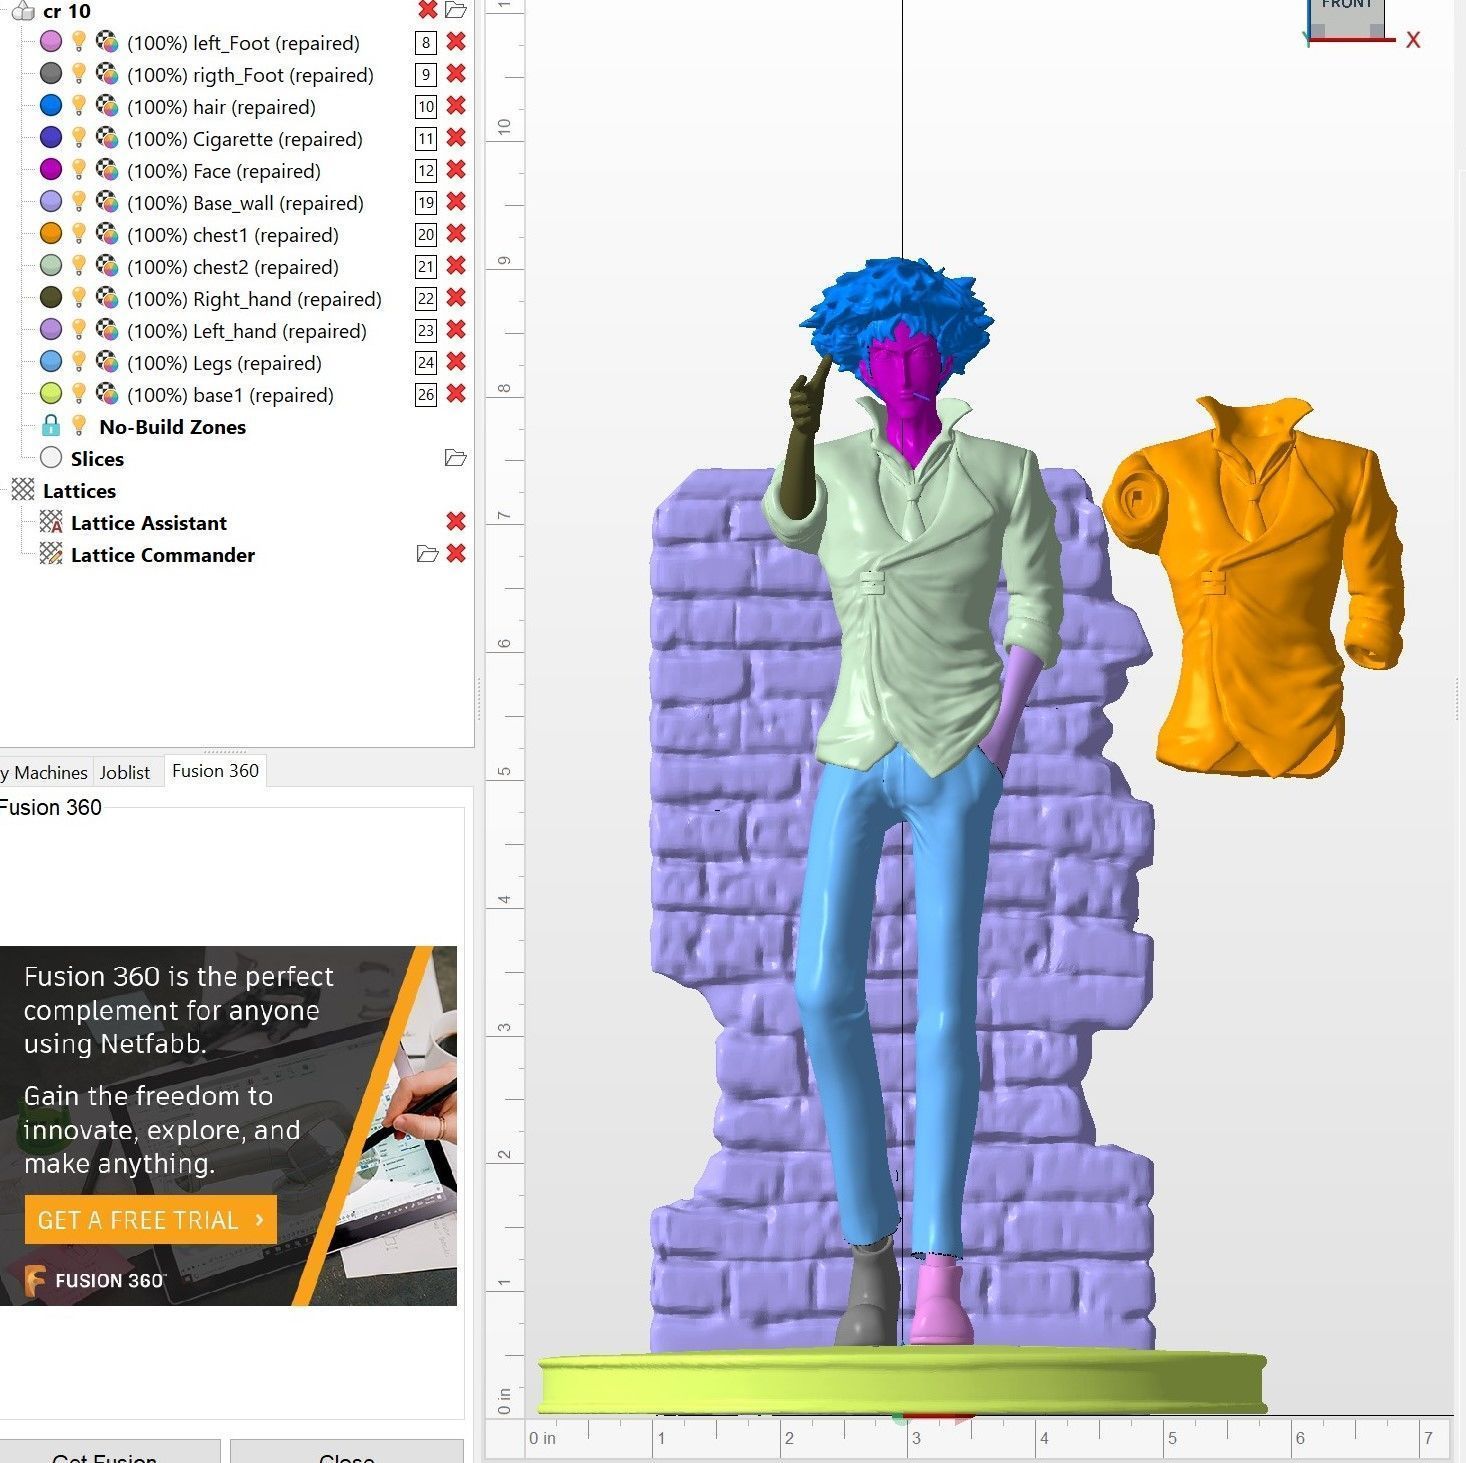Delete the Cigarette part using its red X
The height and width of the screenshot is (1463, 1466).
click(x=456, y=138)
